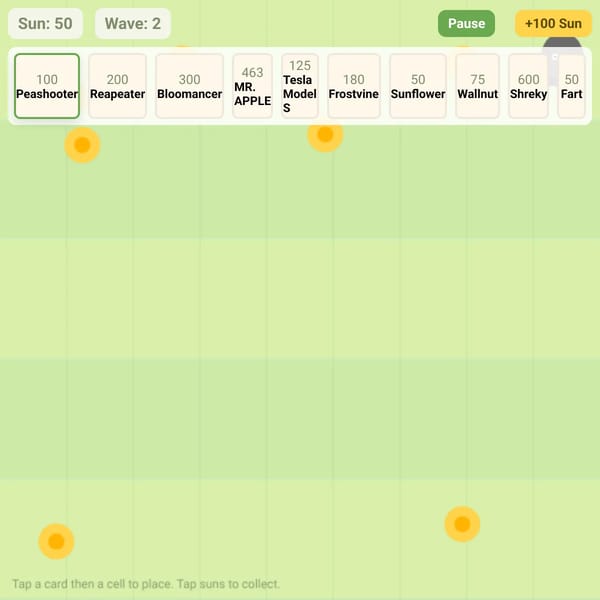Select the MR. APPLE card
The width and height of the screenshot is (600, 600).
point(253,86)
